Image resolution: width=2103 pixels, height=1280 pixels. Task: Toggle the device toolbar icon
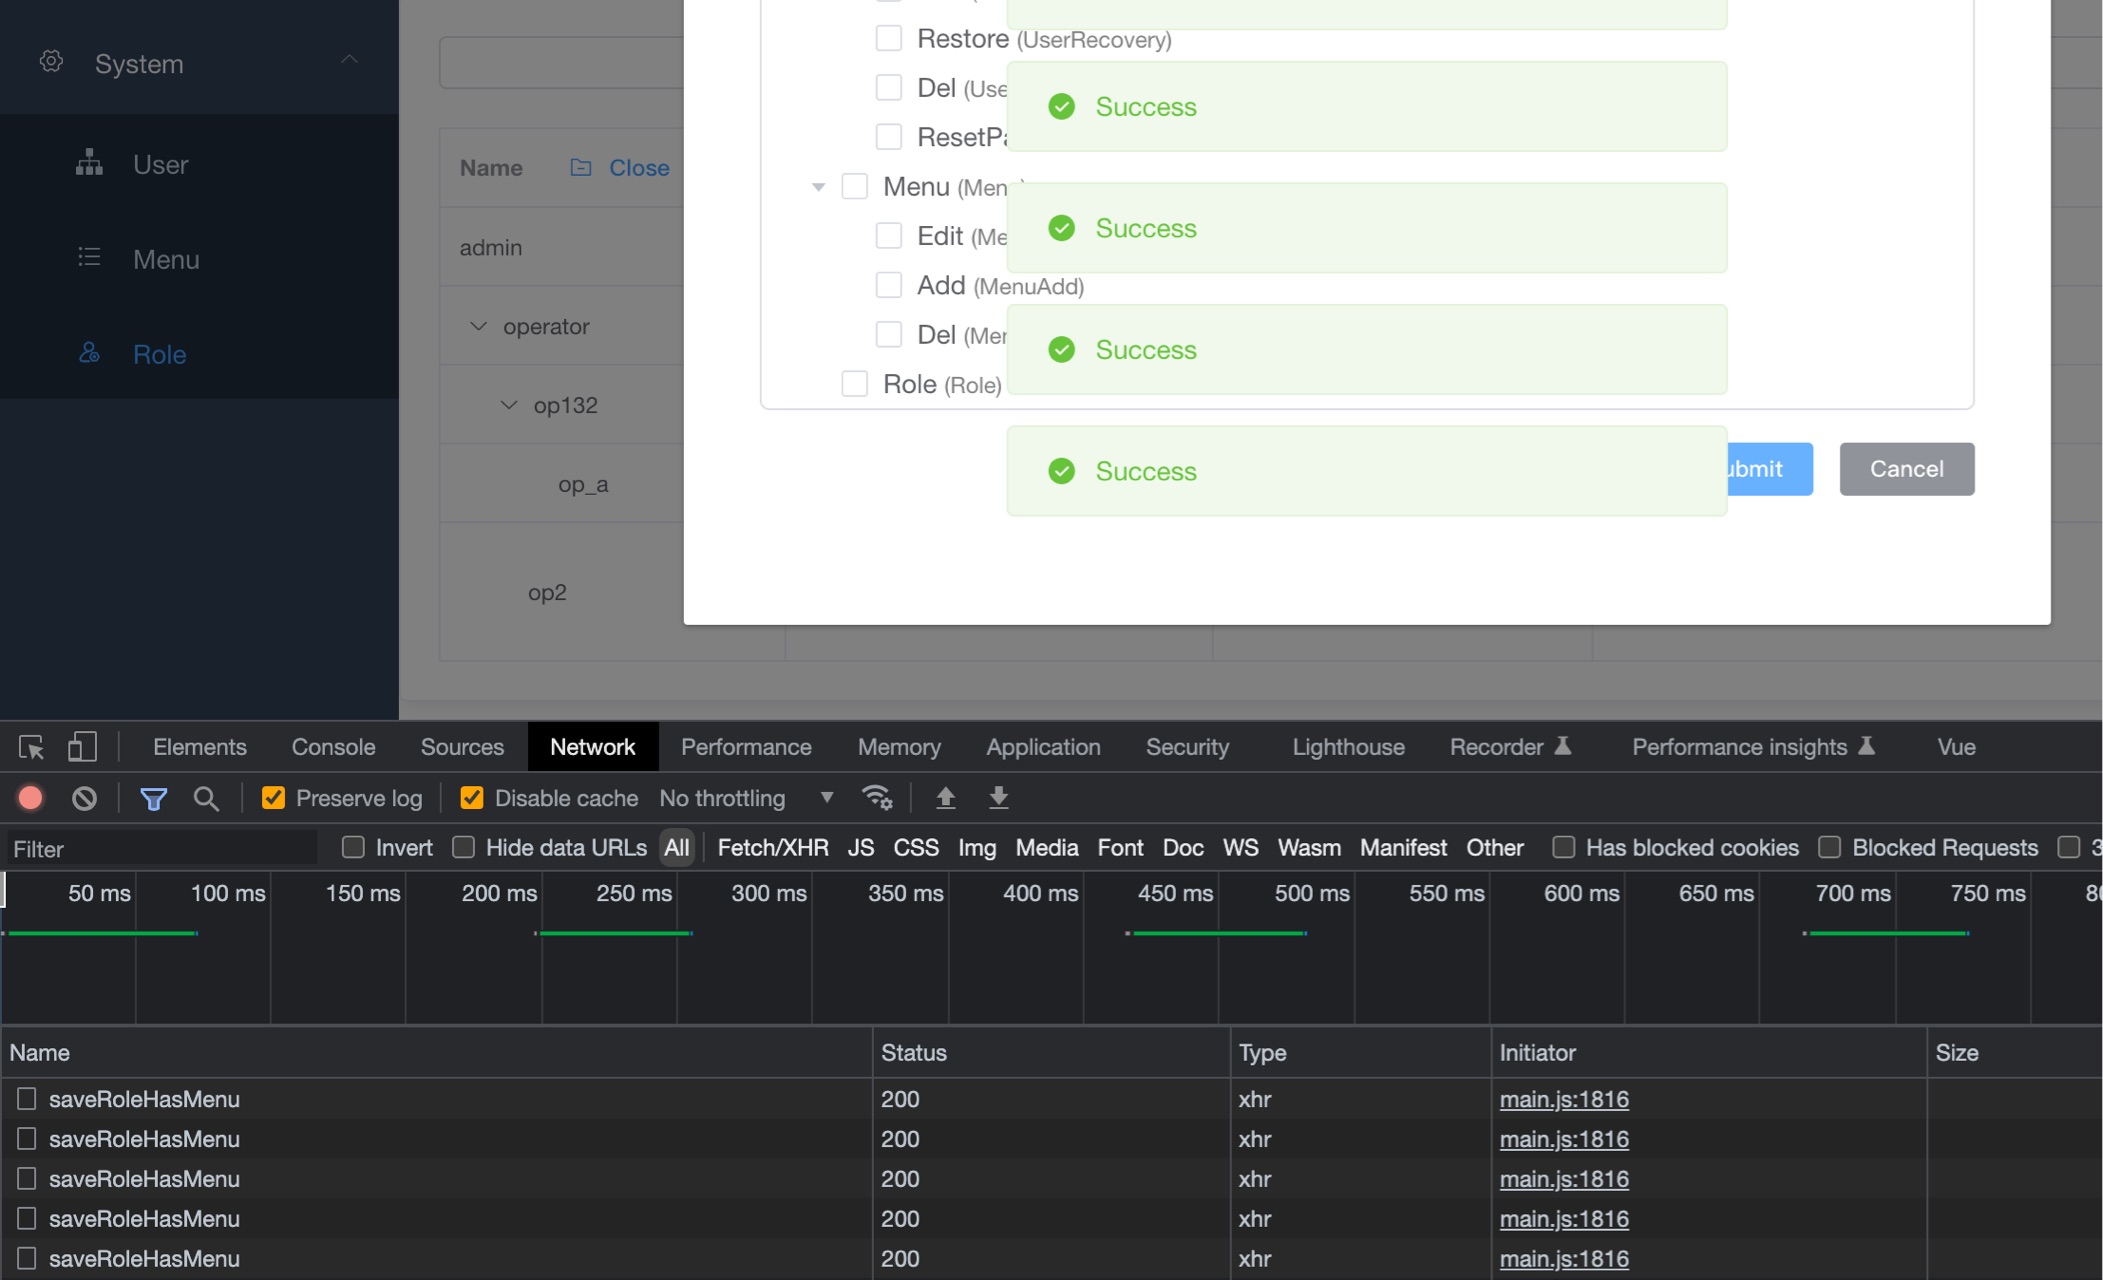tap(82, 747)
